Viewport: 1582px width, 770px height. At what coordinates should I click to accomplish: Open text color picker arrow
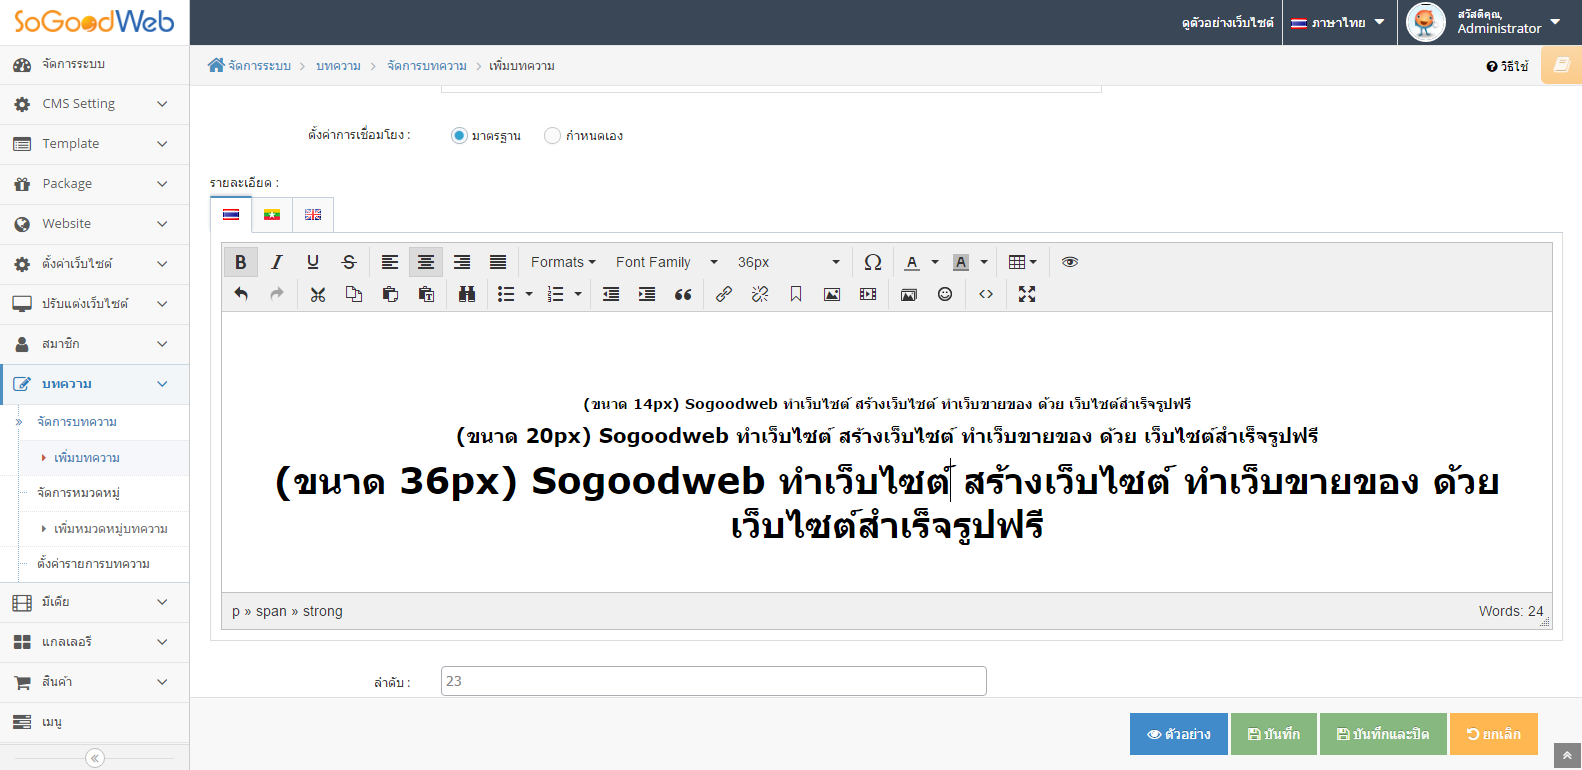point(935,262)
